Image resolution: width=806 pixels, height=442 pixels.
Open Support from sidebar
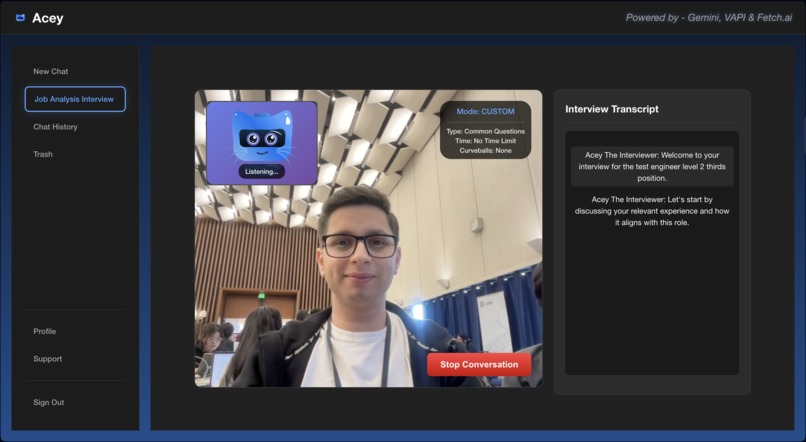[47, 359]
